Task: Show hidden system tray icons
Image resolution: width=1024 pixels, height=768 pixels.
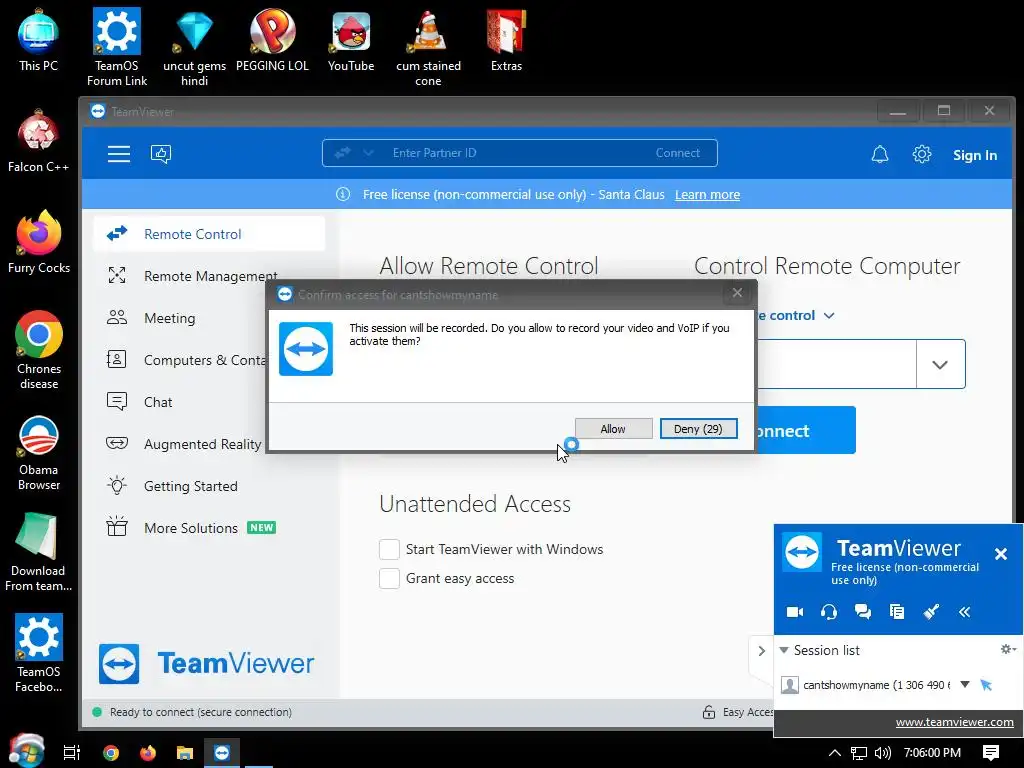Action: 835,753
